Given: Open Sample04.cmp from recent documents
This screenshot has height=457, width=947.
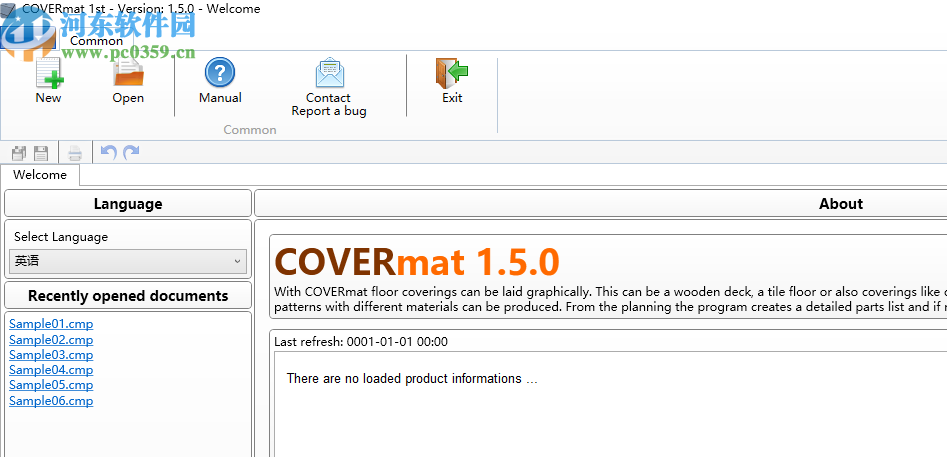Looking at the screenshot, I should point(51,370).
